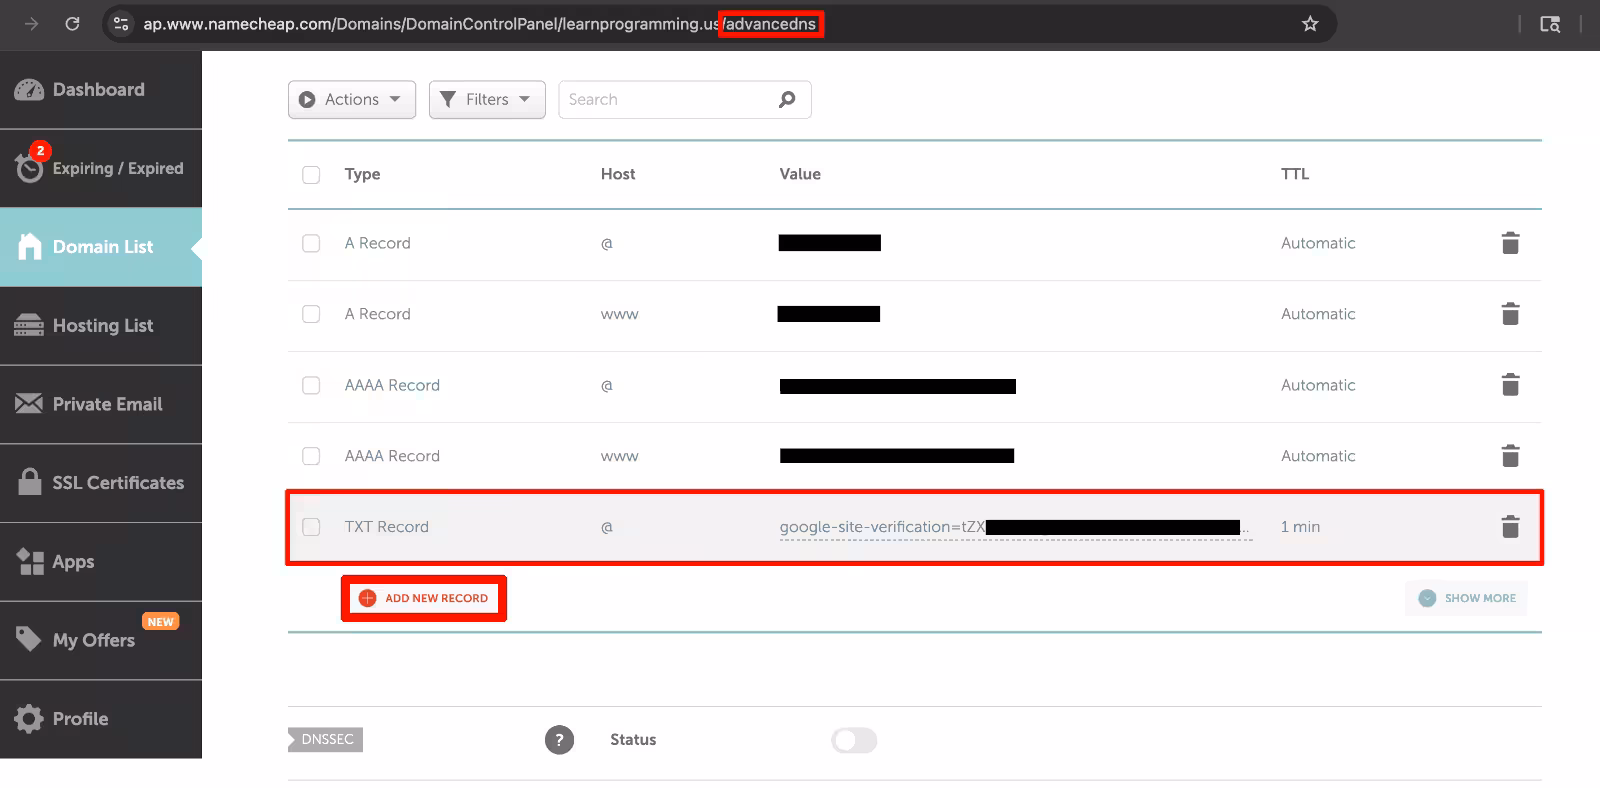The image size is (1600, 788).
Task: Click the browser address bar URL
Action: pyautogui.click(x=480, y=24)
